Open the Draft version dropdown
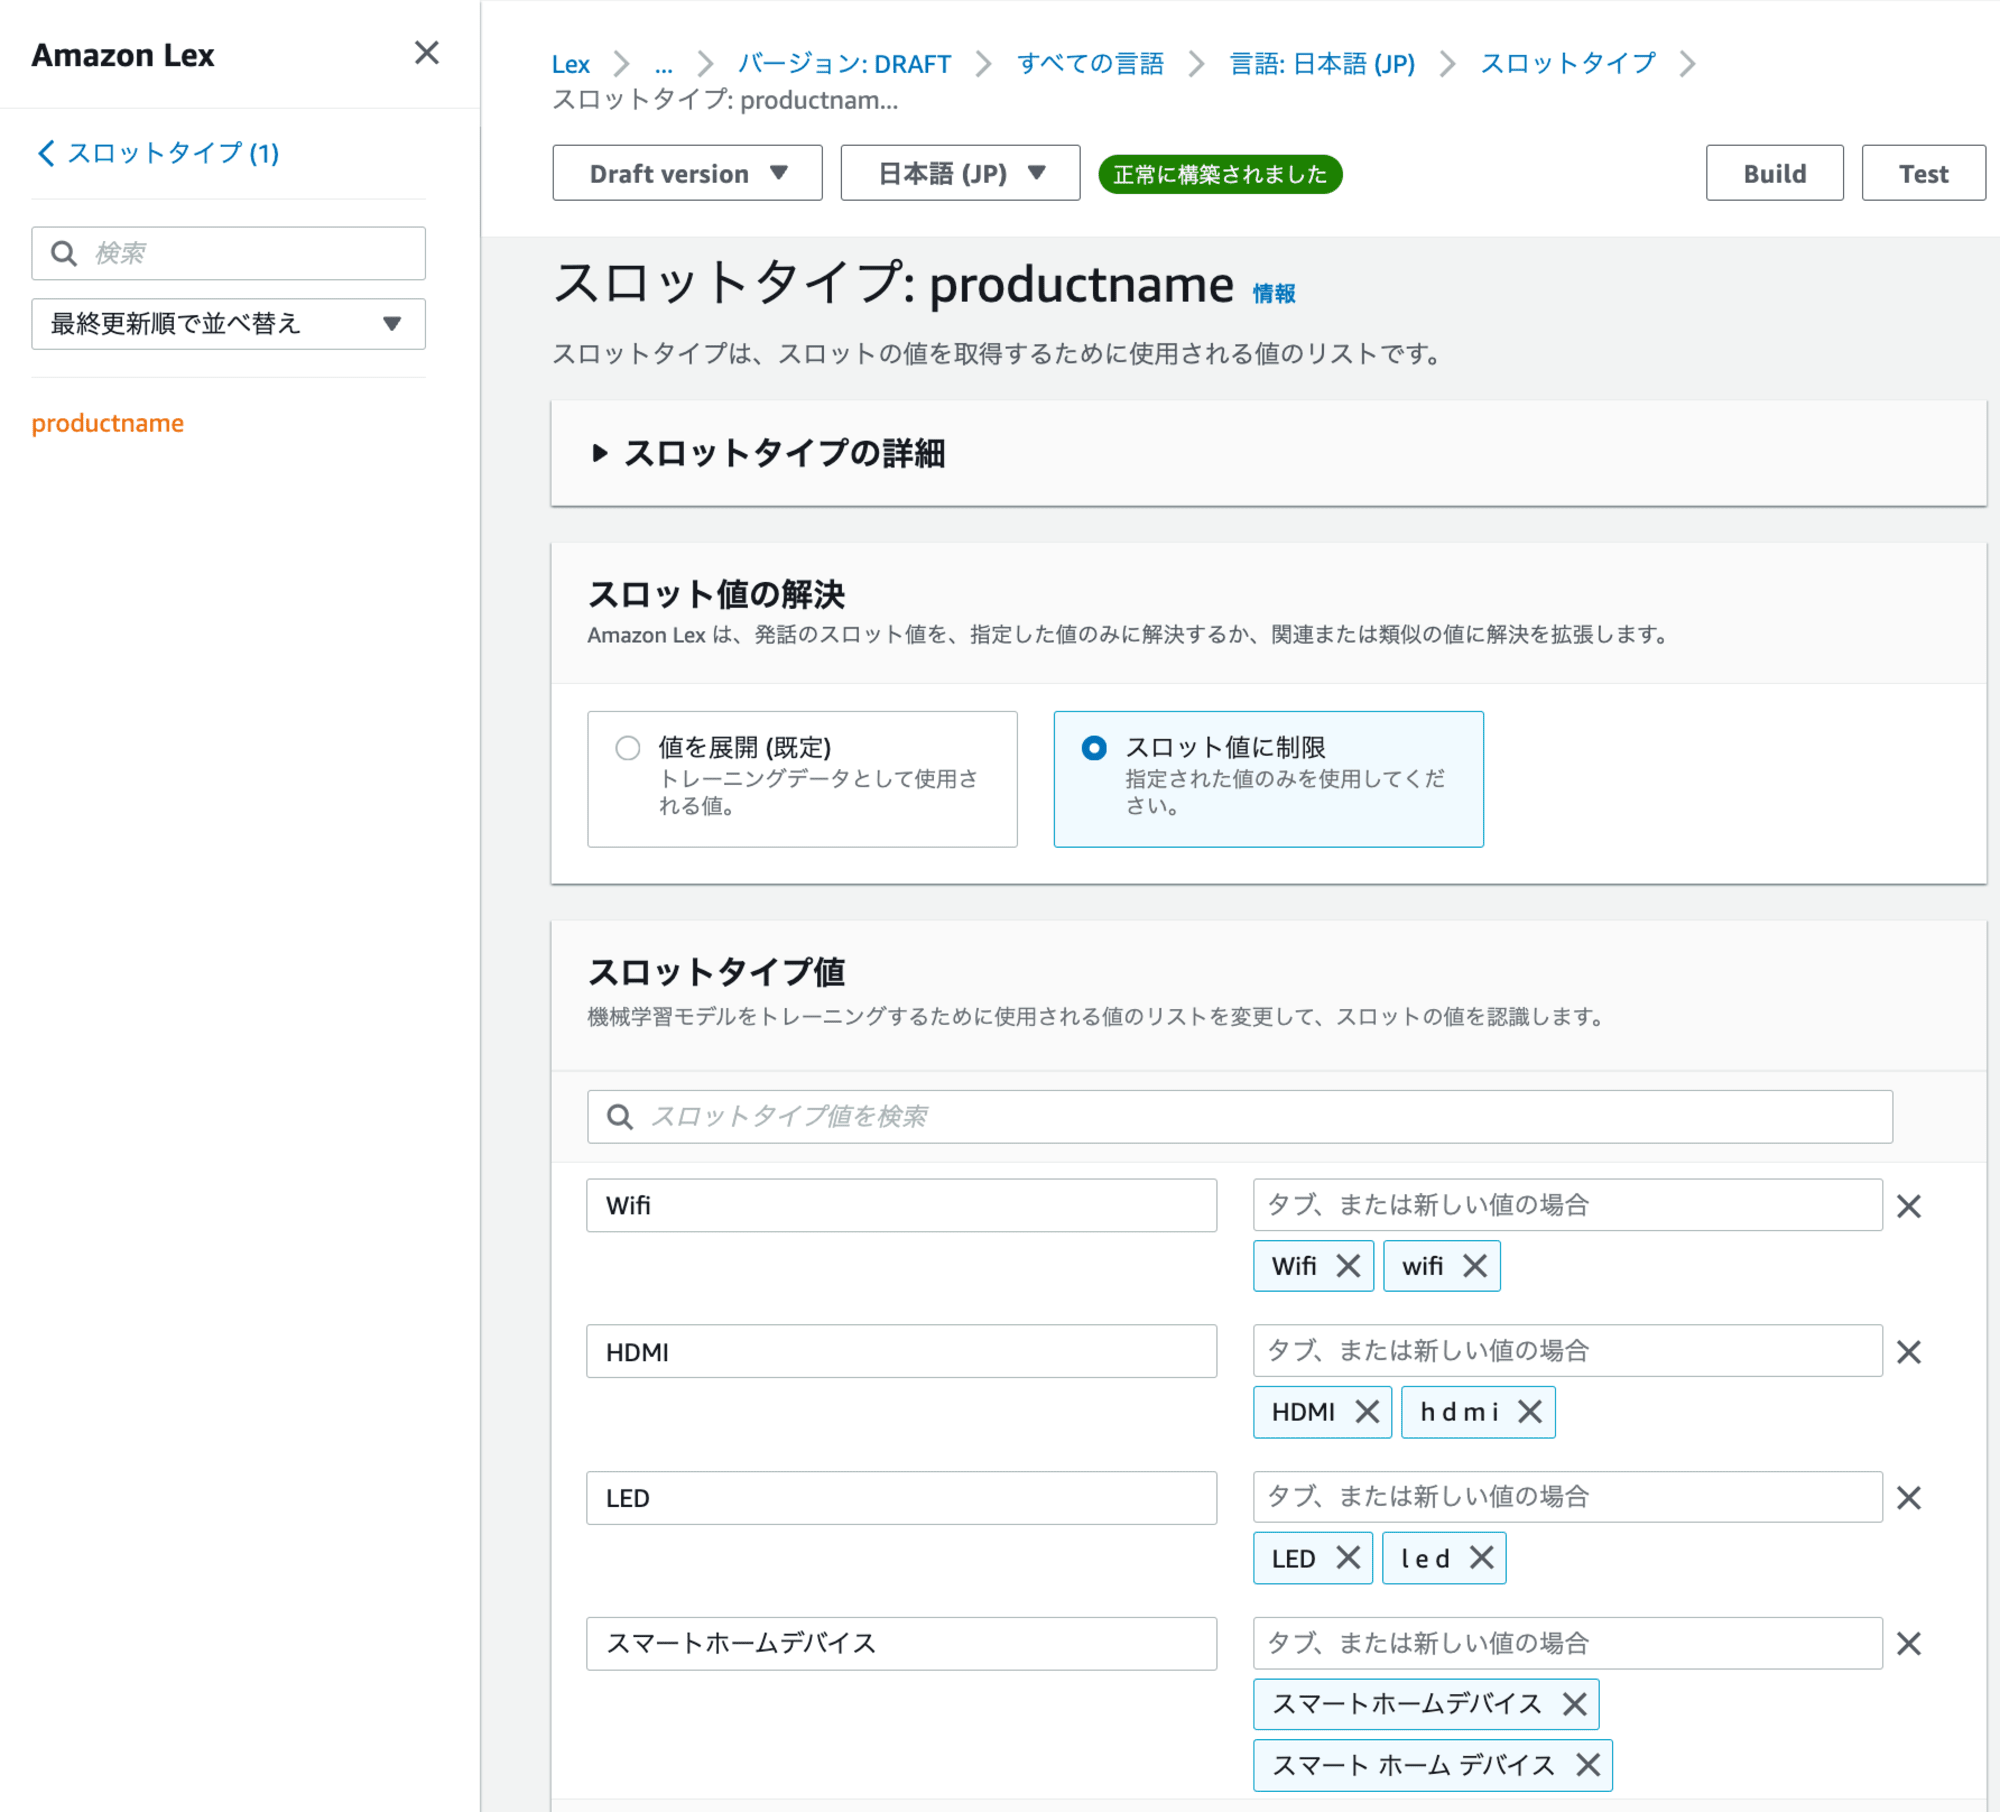This screenshot has height=1812, width=2000. click(x=687, y=173)
